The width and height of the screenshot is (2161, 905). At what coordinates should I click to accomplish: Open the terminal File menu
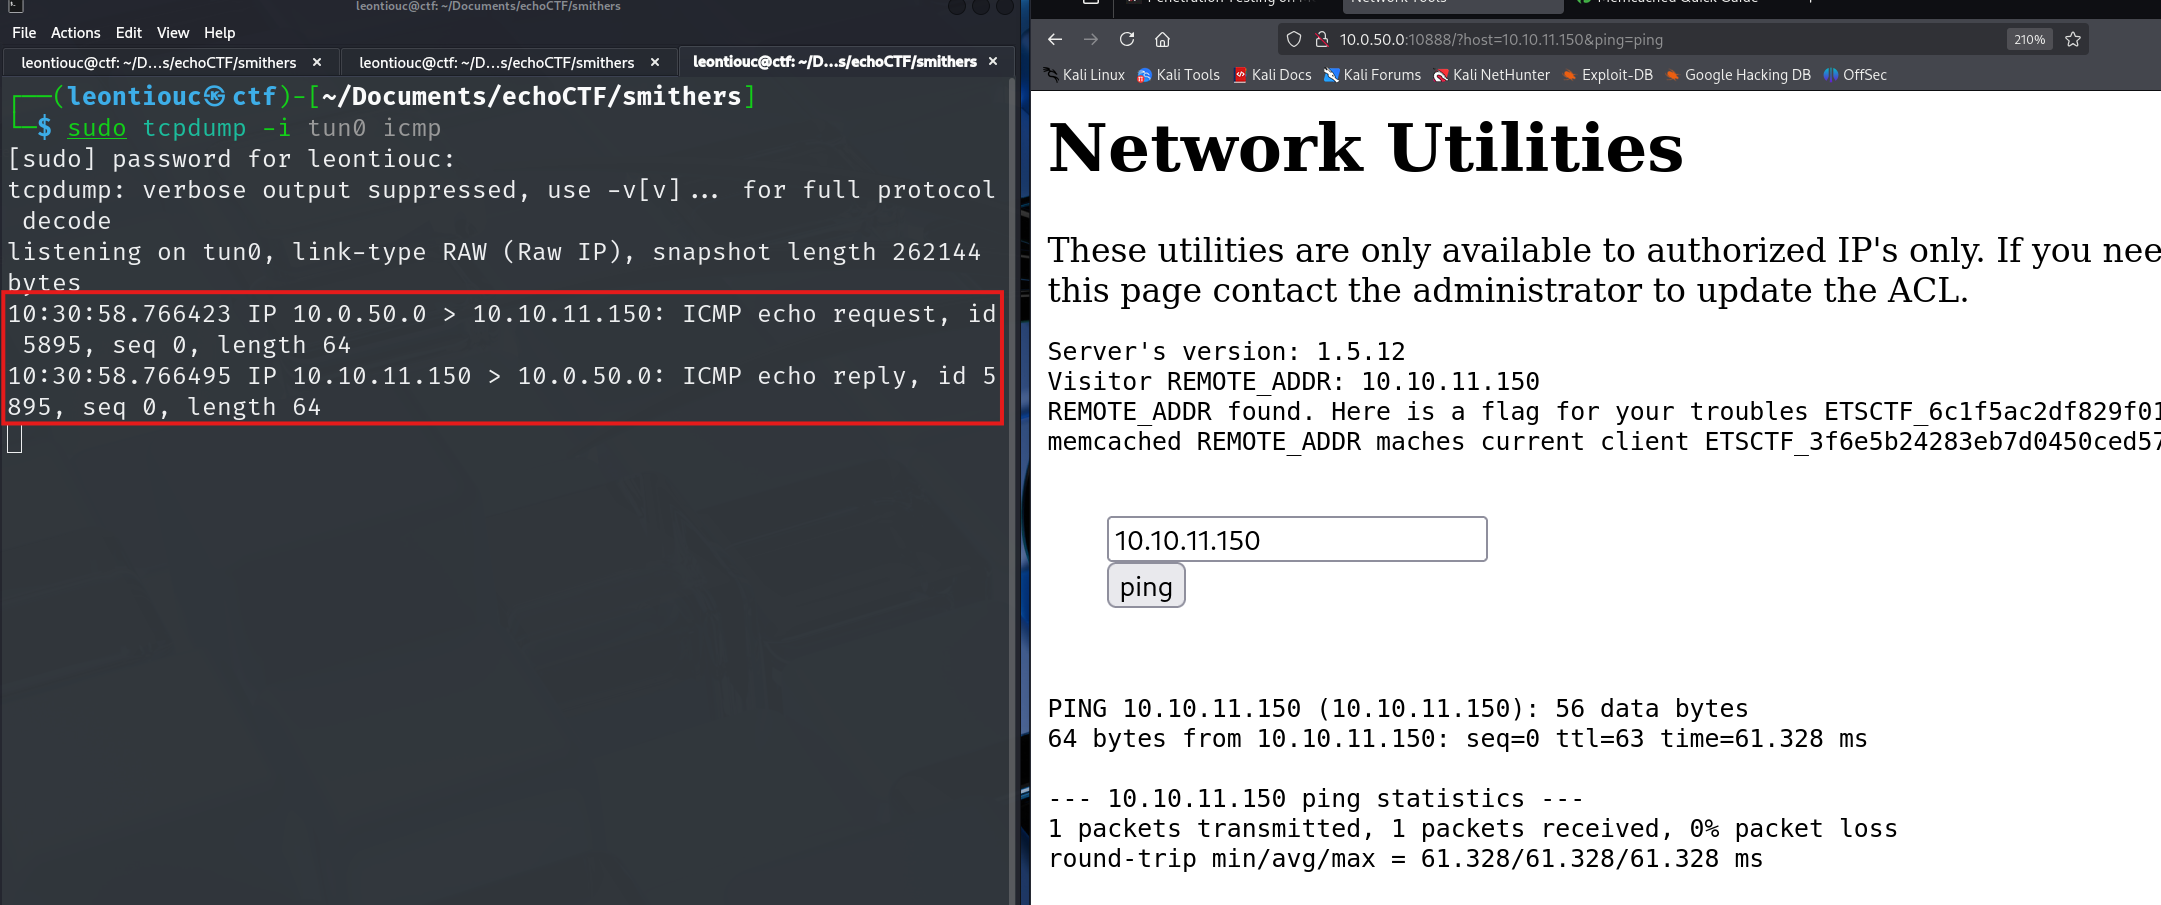tap(24, 33)
